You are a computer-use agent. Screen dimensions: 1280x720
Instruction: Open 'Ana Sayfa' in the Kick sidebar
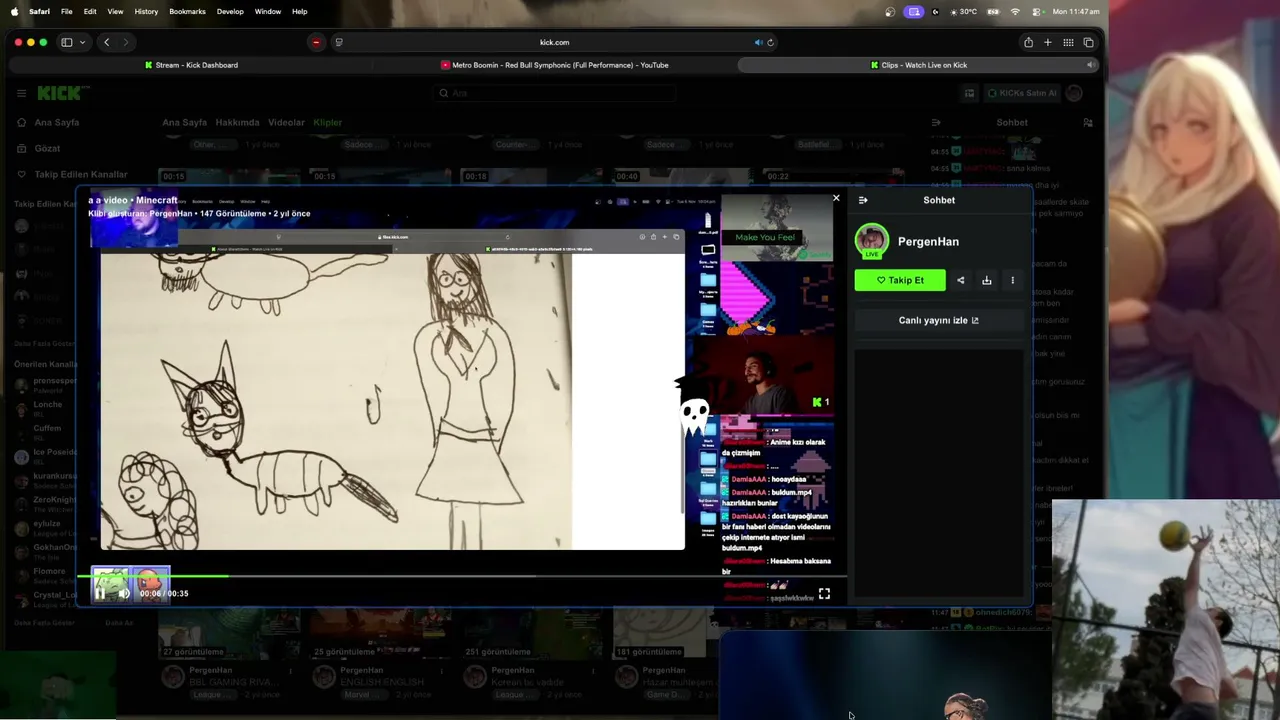tap(56, 122)
